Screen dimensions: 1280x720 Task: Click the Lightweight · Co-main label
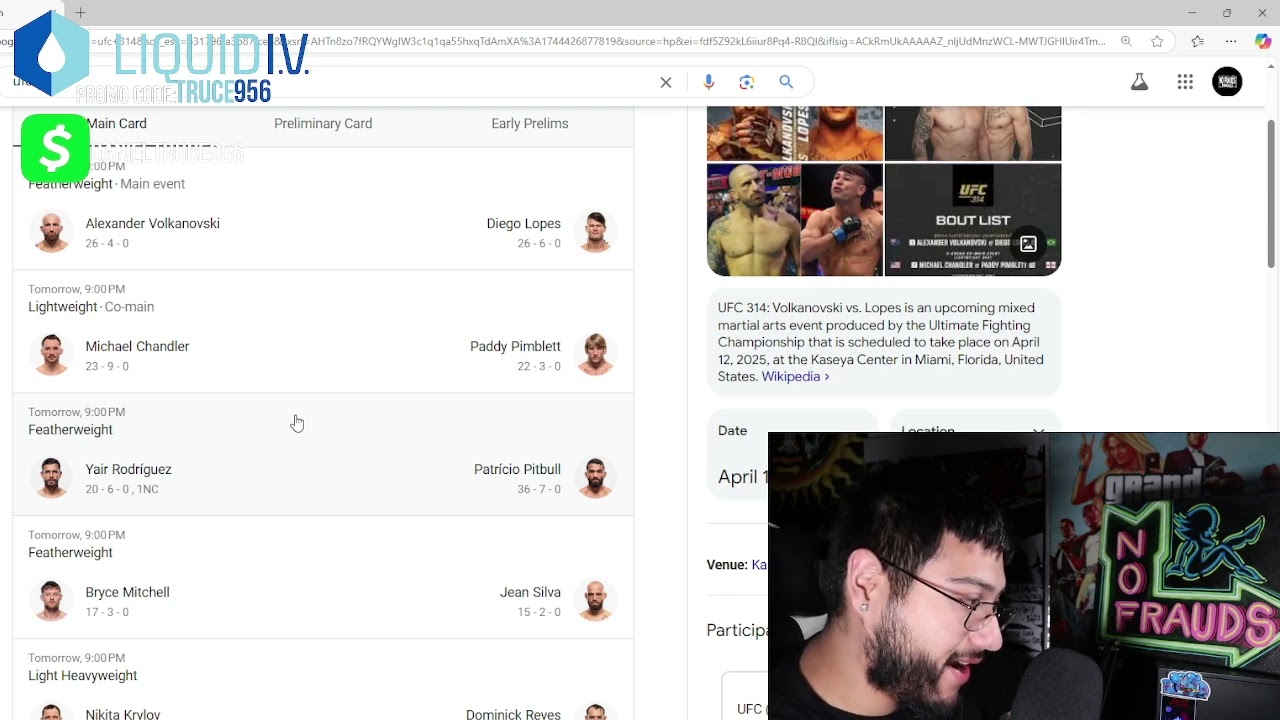click(91, 307)
